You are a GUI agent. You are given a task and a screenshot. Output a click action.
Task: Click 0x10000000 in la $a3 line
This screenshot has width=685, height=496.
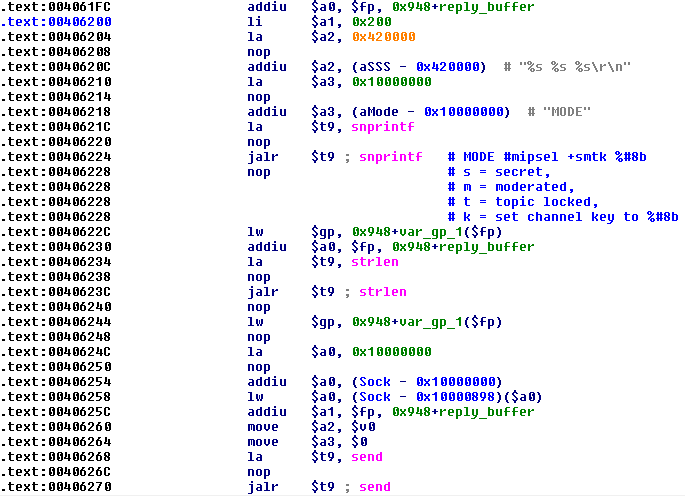click(391, 82)
